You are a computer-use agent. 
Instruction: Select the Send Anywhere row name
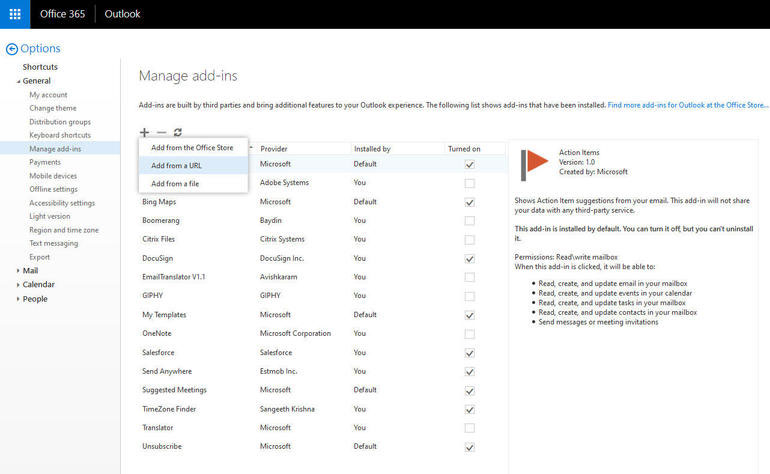pos(167,371)
